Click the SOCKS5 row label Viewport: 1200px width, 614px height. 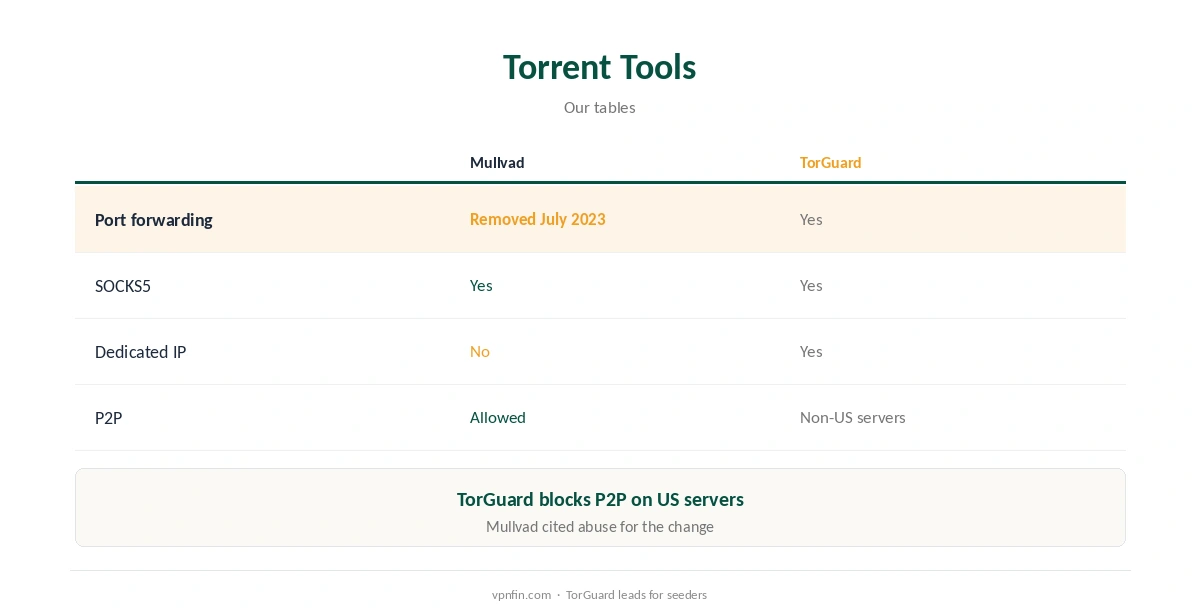click(x=123, y=285)
